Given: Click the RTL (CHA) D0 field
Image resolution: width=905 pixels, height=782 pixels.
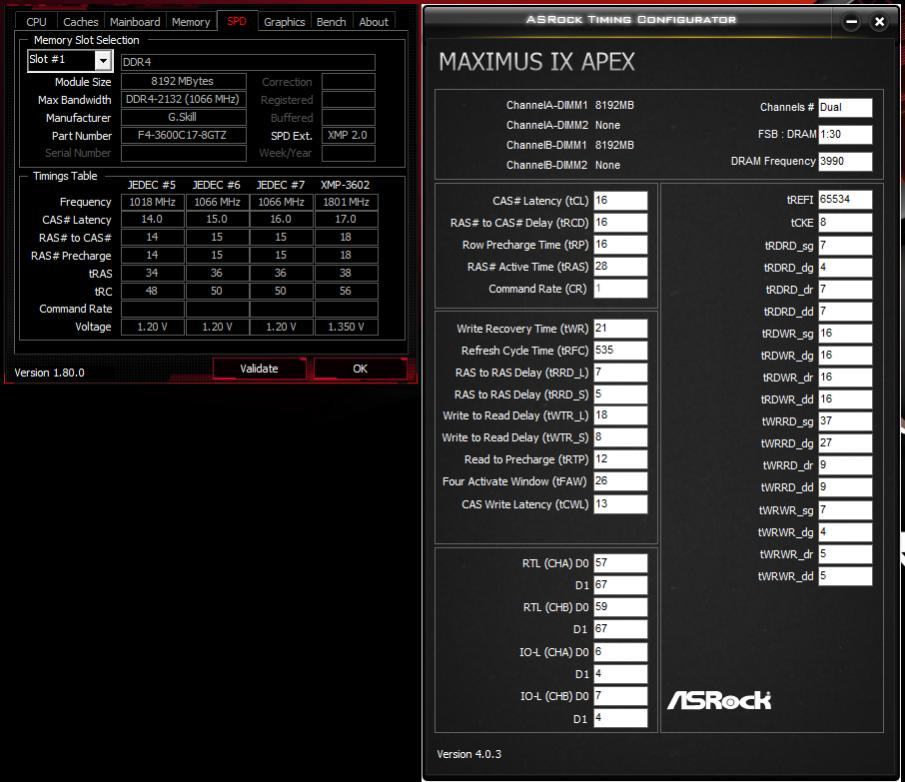Looking at the screenshot, I should [620, 563].
